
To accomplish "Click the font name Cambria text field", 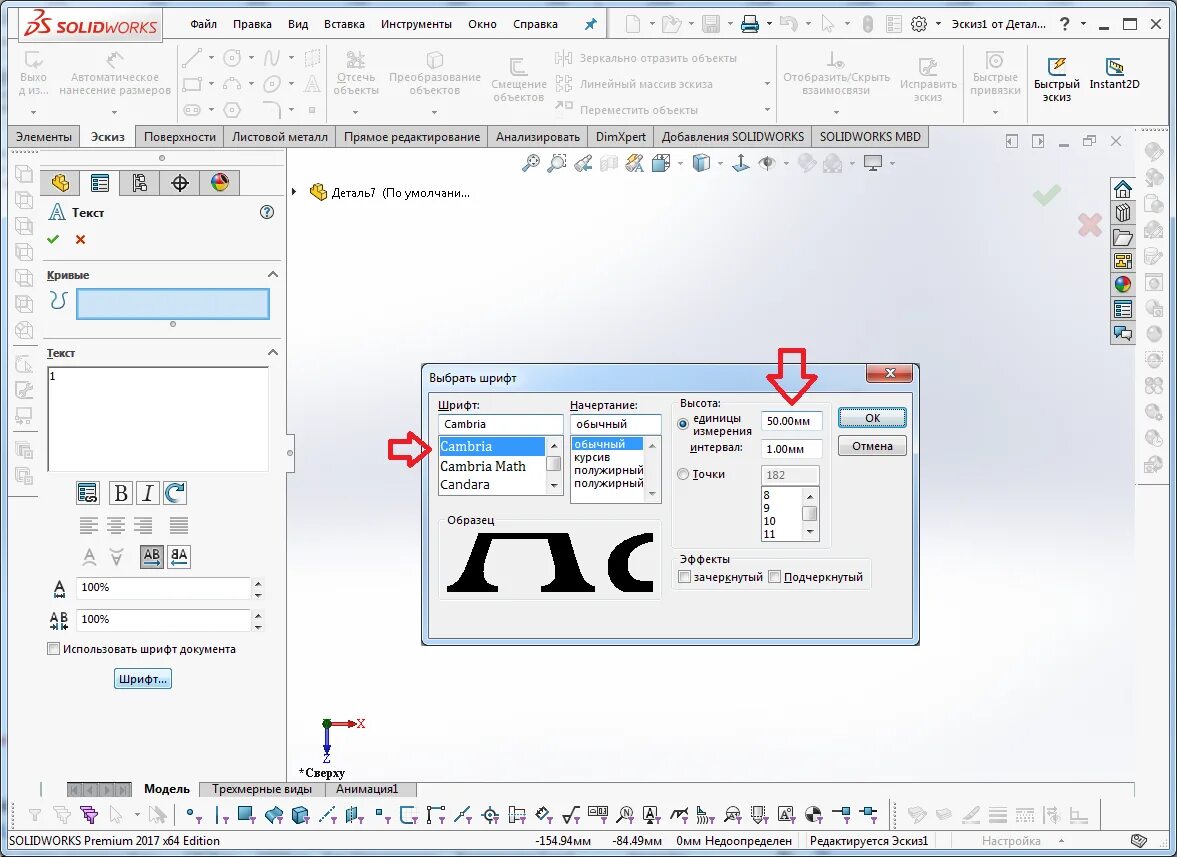I will 500,424.
